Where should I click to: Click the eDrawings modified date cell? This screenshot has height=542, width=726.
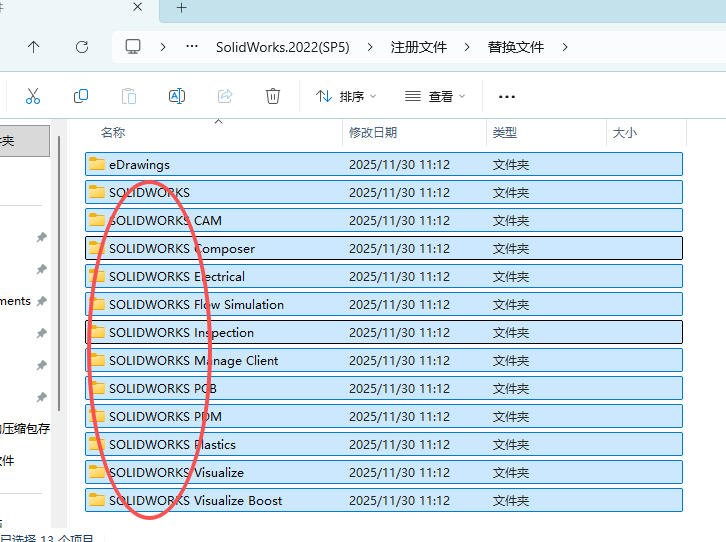coord(399,165)
